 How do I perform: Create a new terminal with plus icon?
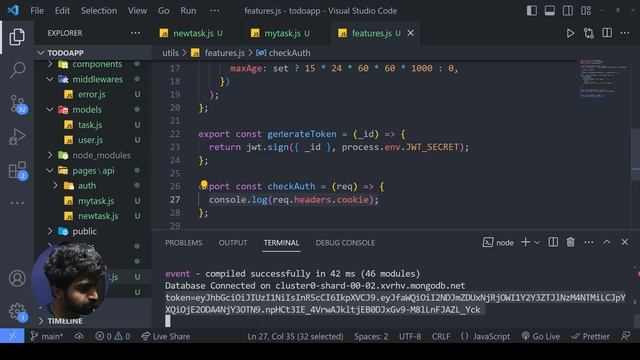pos(526,242)
